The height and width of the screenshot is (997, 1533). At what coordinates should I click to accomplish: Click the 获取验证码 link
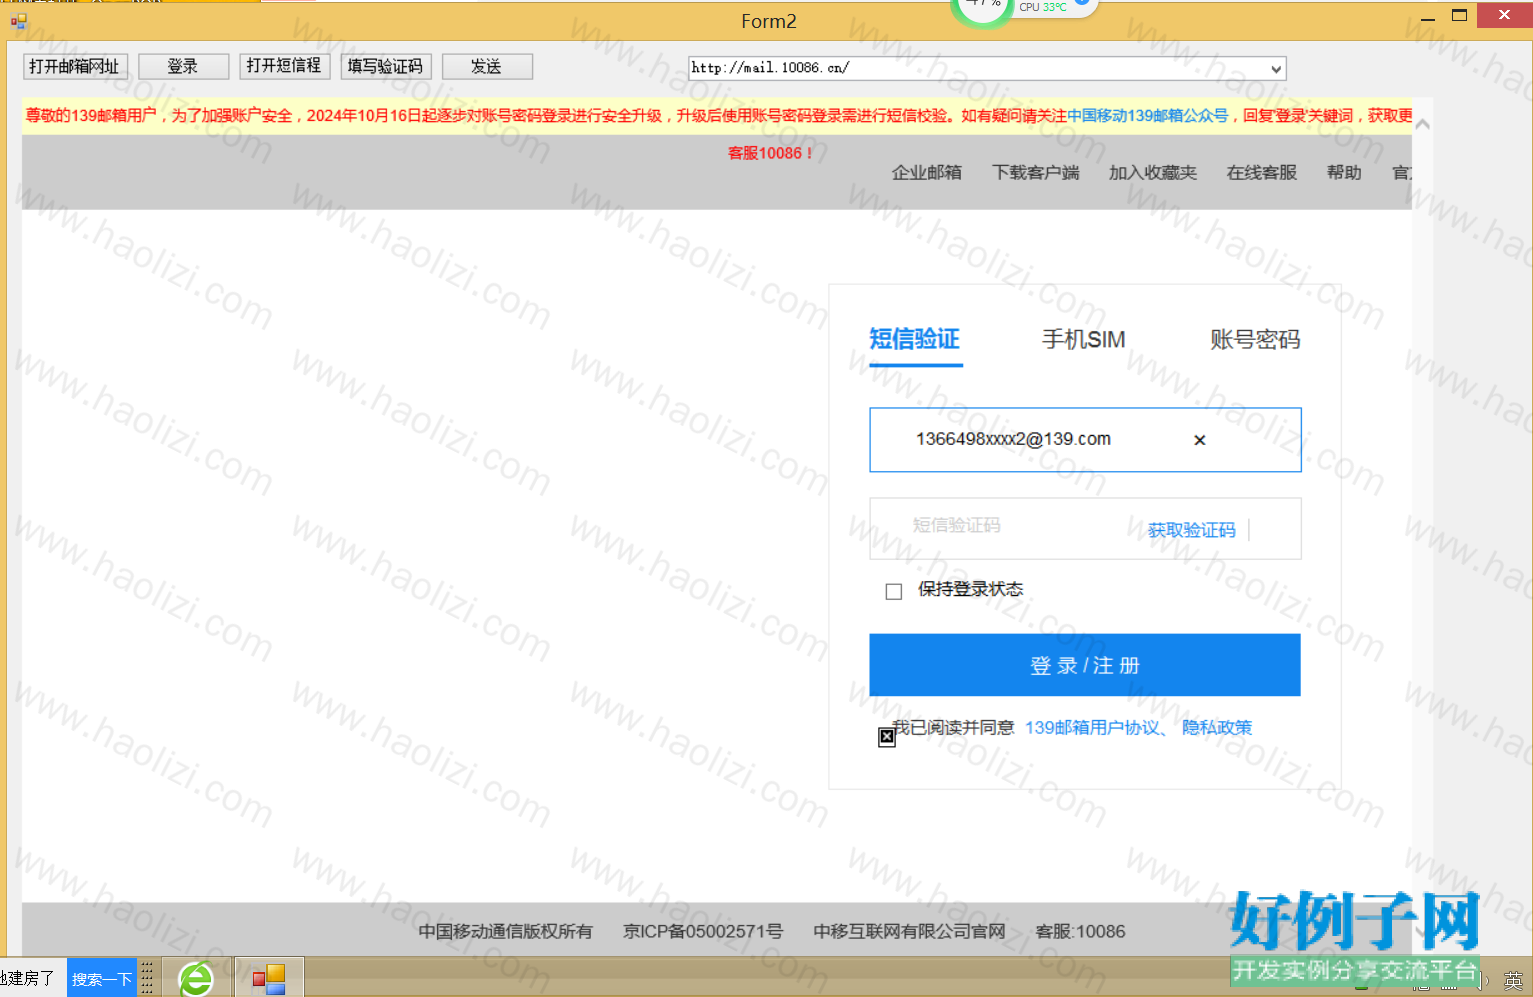coord(1191,530)
